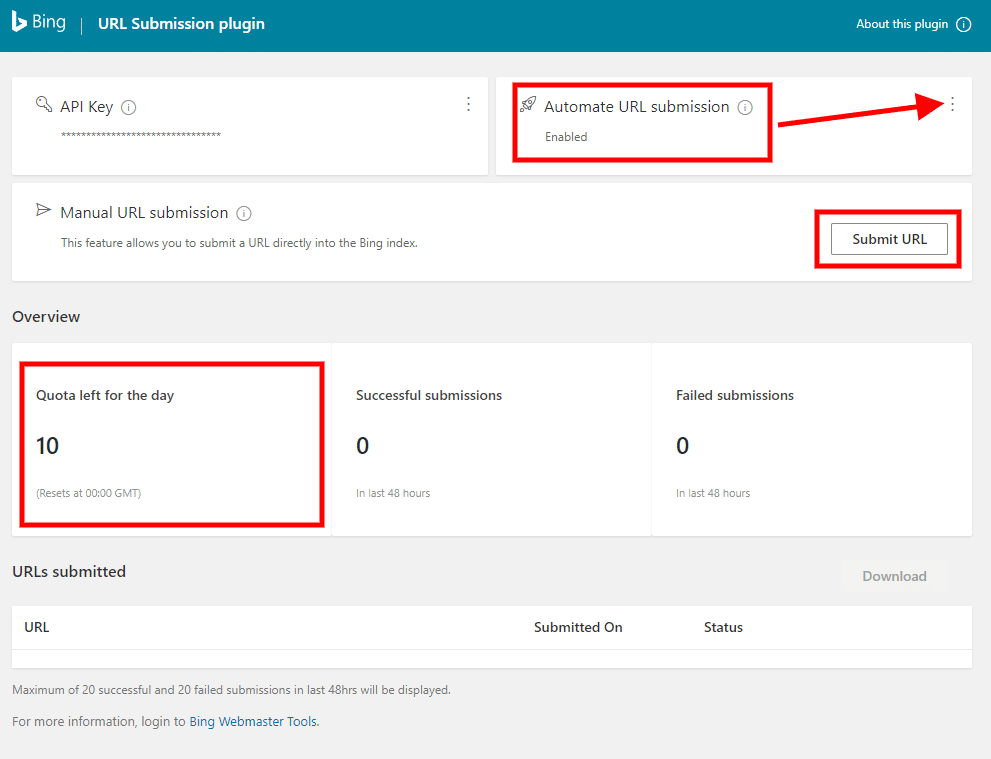Click the Status column header
Viewport: 991px width, 759px height.
click(x=723, y=627)
